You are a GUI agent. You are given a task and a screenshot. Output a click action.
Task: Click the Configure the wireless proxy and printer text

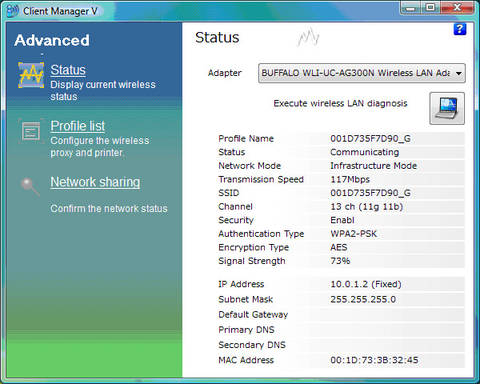pos(100,147)
